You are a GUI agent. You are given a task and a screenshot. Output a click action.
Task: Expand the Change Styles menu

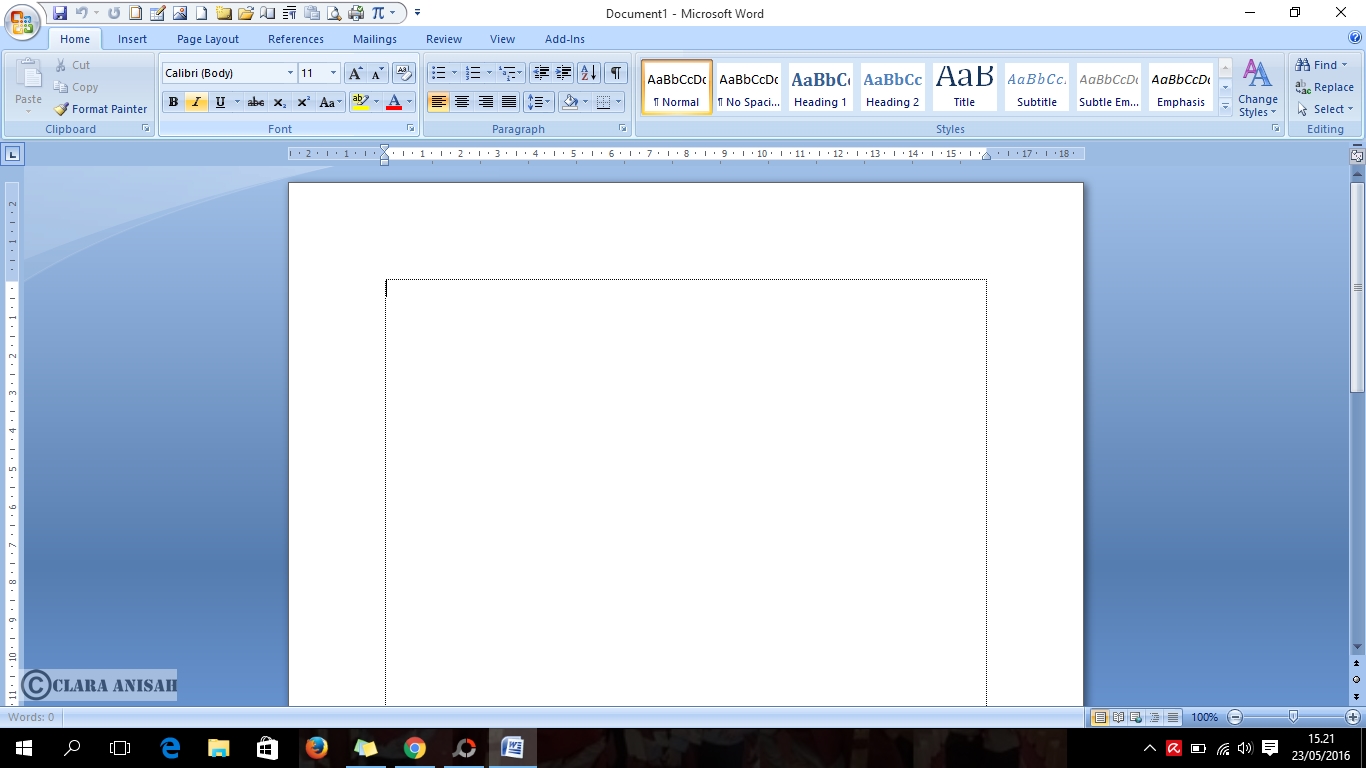point(1257,89)
